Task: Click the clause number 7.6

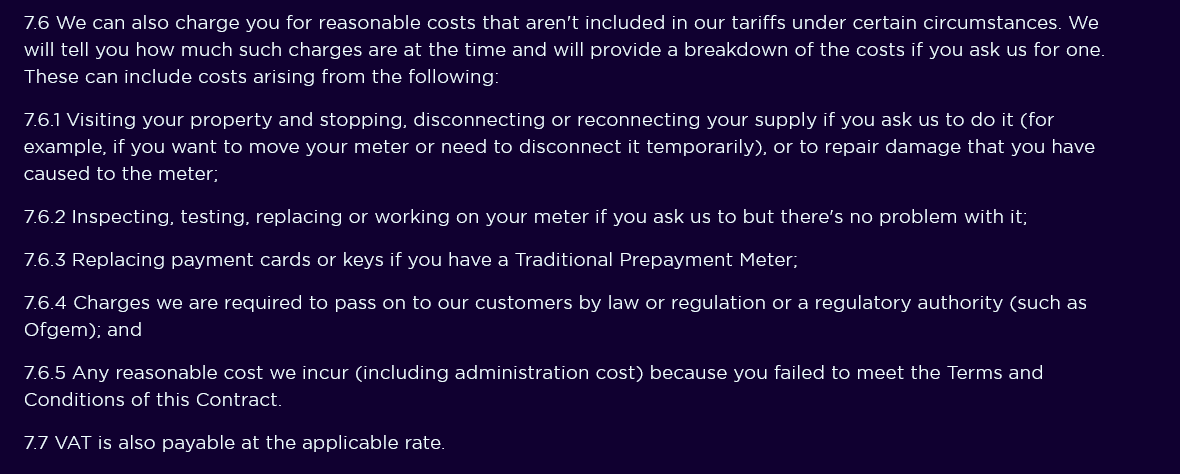Action: (x=37, y=23)
